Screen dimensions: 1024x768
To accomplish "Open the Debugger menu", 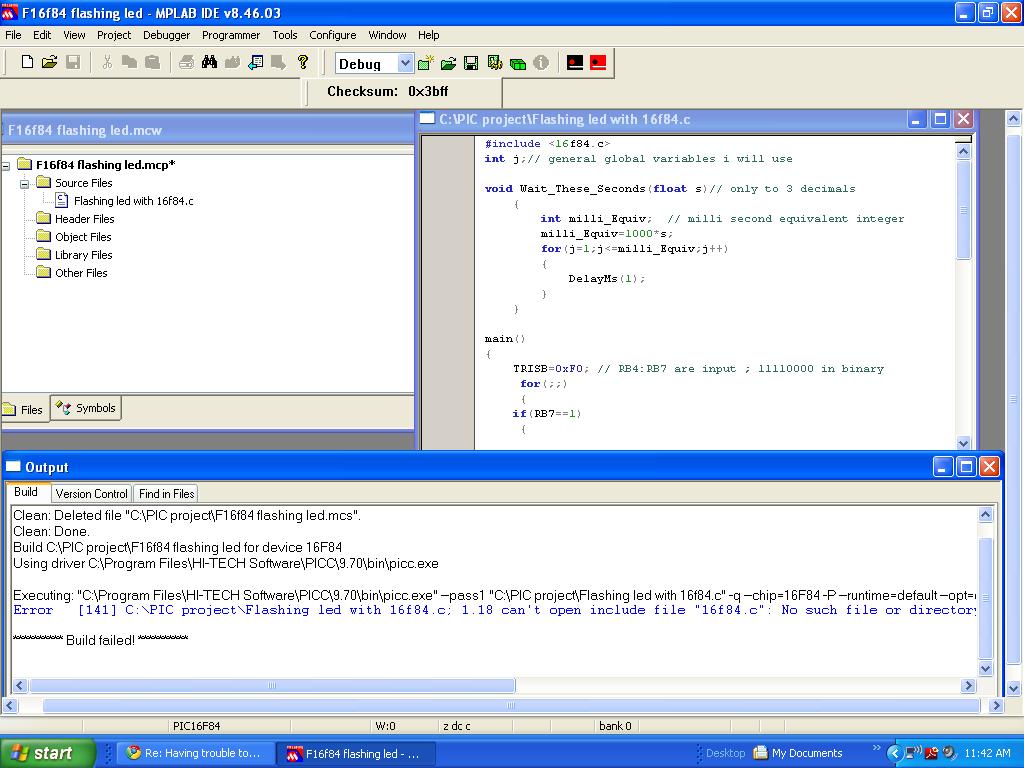I will (166, 35).
